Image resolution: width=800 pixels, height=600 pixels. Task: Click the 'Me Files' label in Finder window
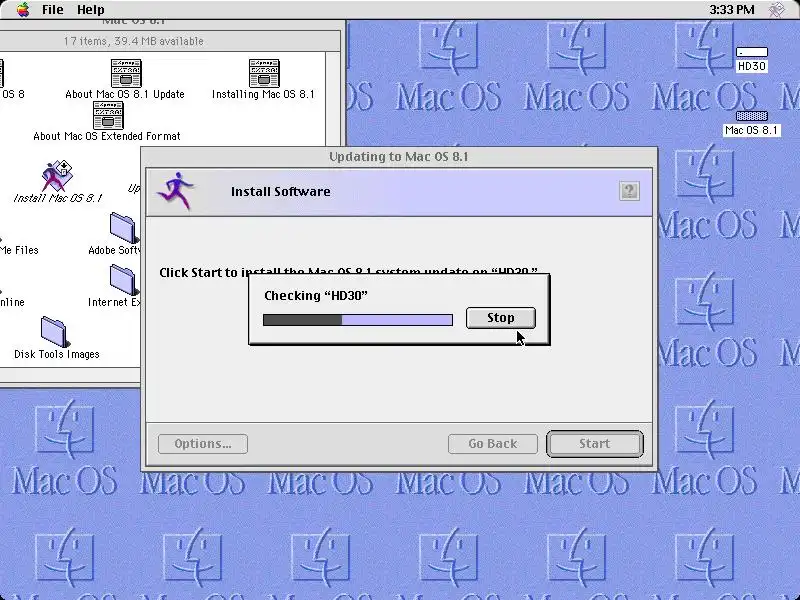pyautogui.click(x=19, y=250)
